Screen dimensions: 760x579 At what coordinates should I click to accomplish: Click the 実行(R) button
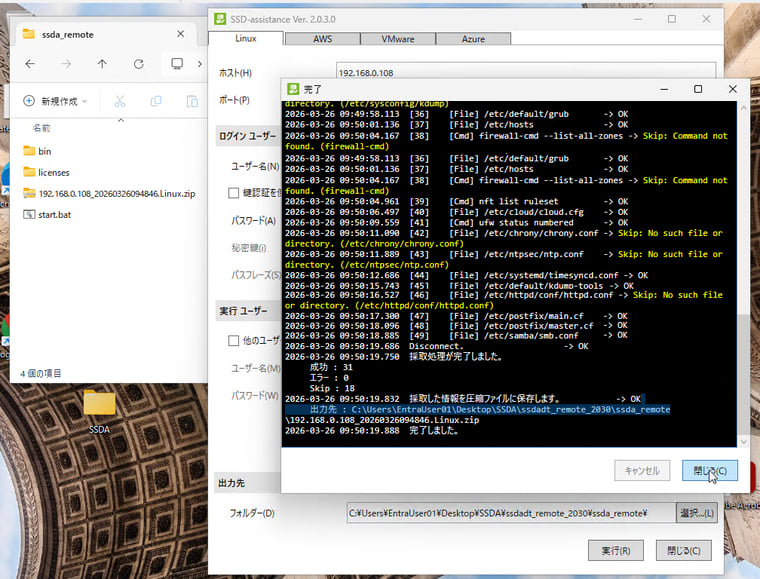(616, 550)
